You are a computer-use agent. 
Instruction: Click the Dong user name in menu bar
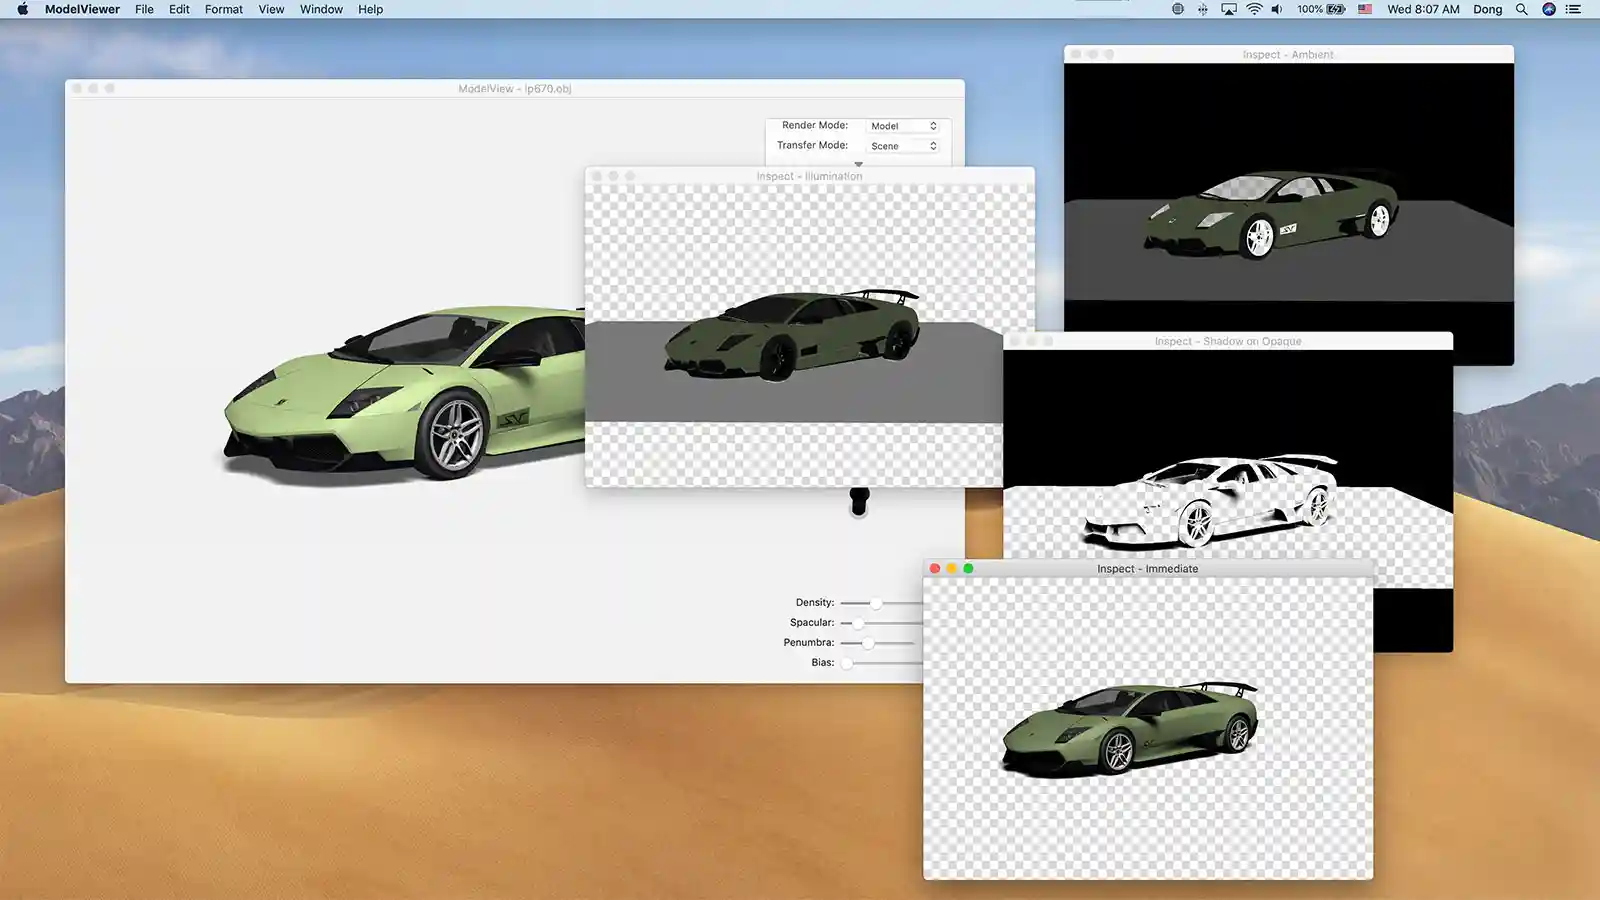pos(1487,9)
